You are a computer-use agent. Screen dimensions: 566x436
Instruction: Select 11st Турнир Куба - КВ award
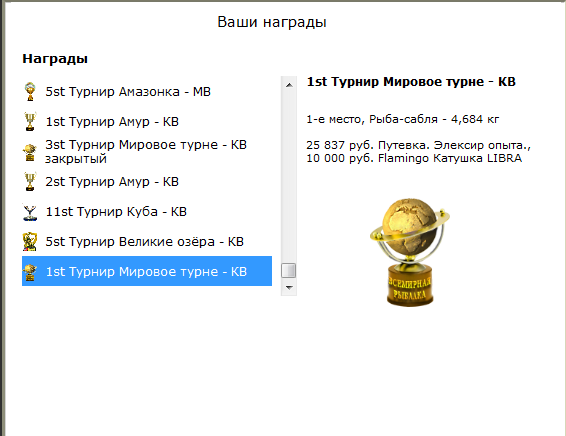click(x=147, y=212)
